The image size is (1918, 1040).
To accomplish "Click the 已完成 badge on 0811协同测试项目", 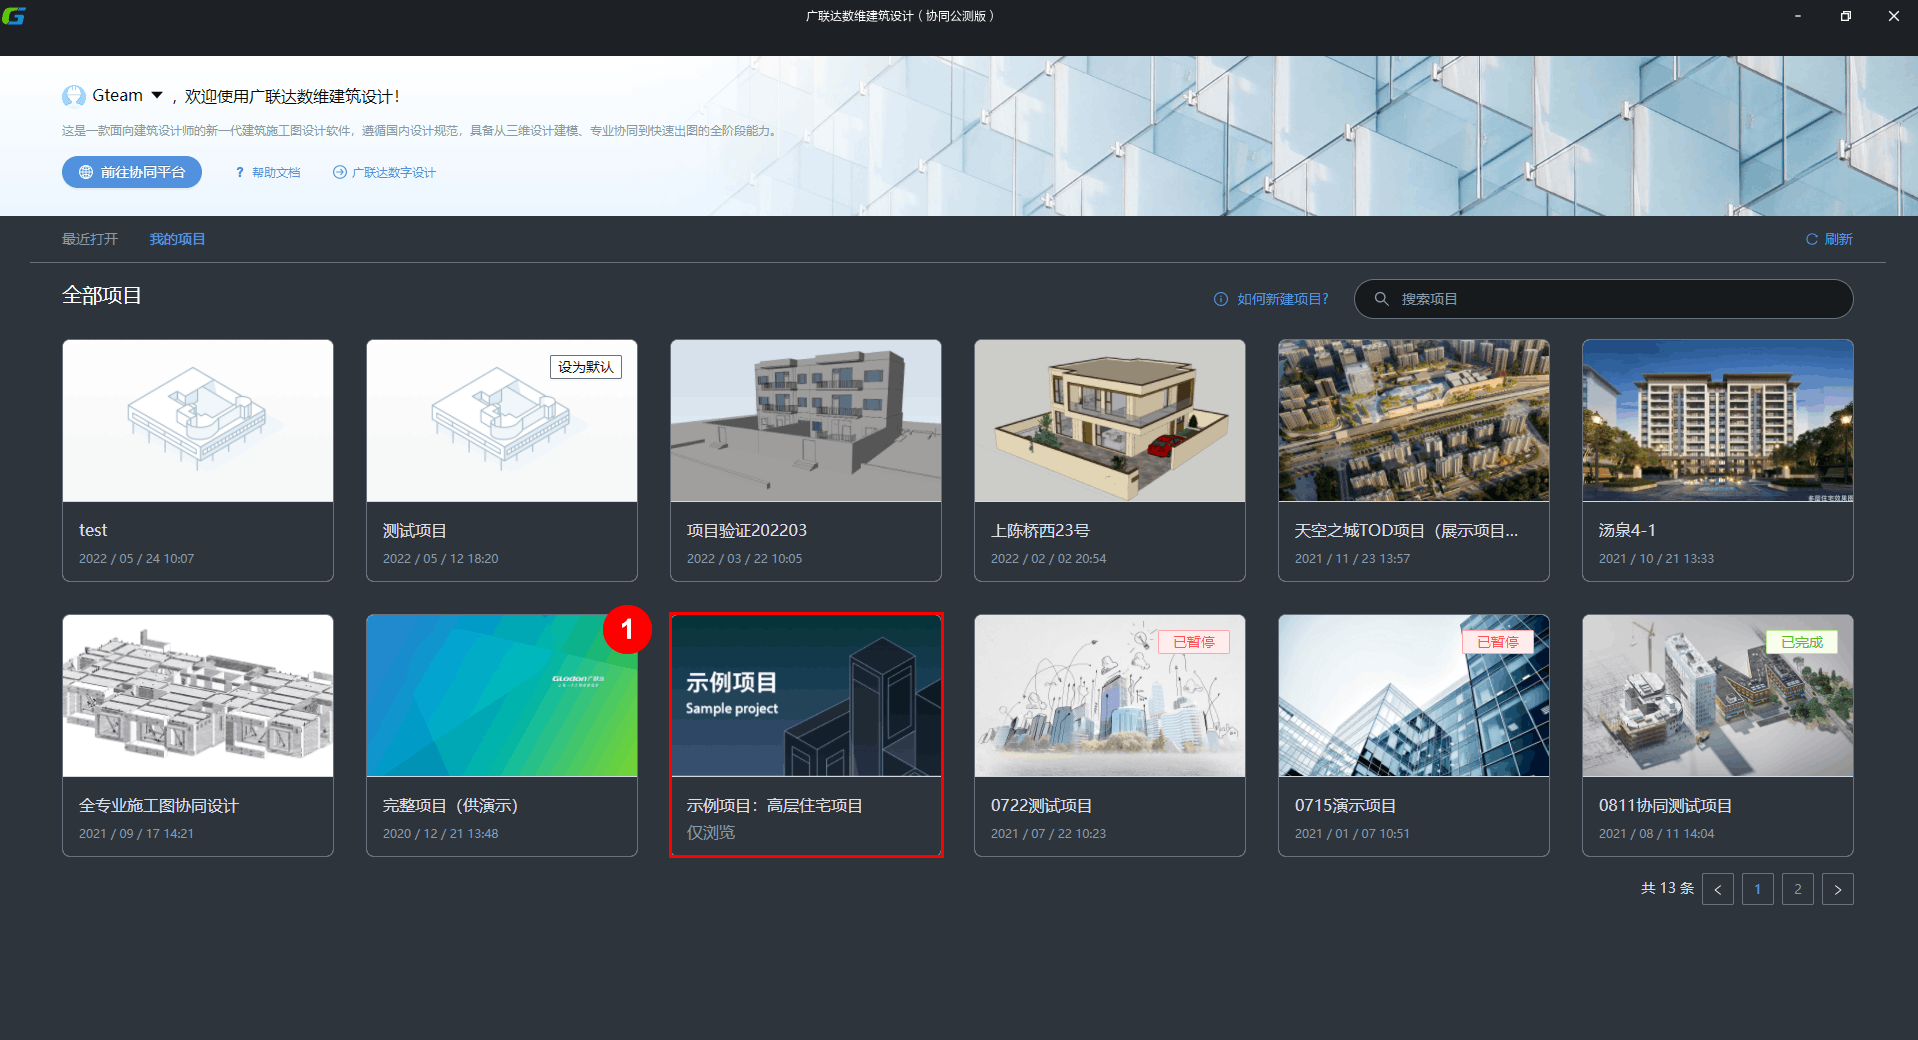I will pos(1802,642).
